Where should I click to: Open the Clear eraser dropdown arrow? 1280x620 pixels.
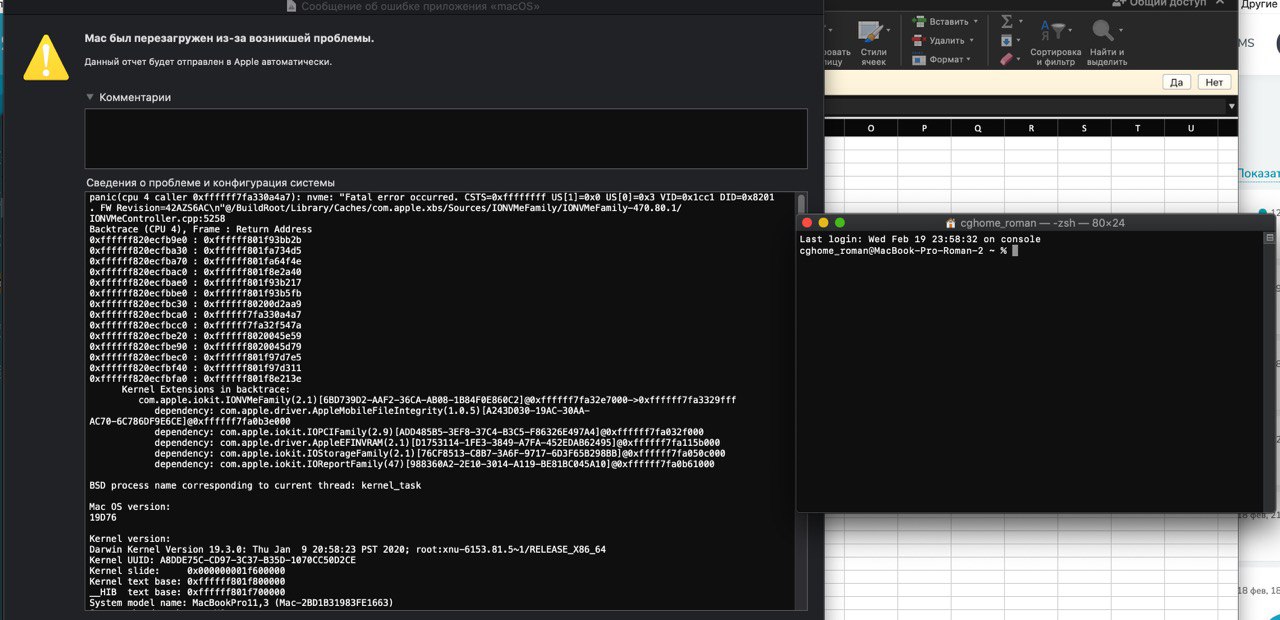tap(1020, 59)
